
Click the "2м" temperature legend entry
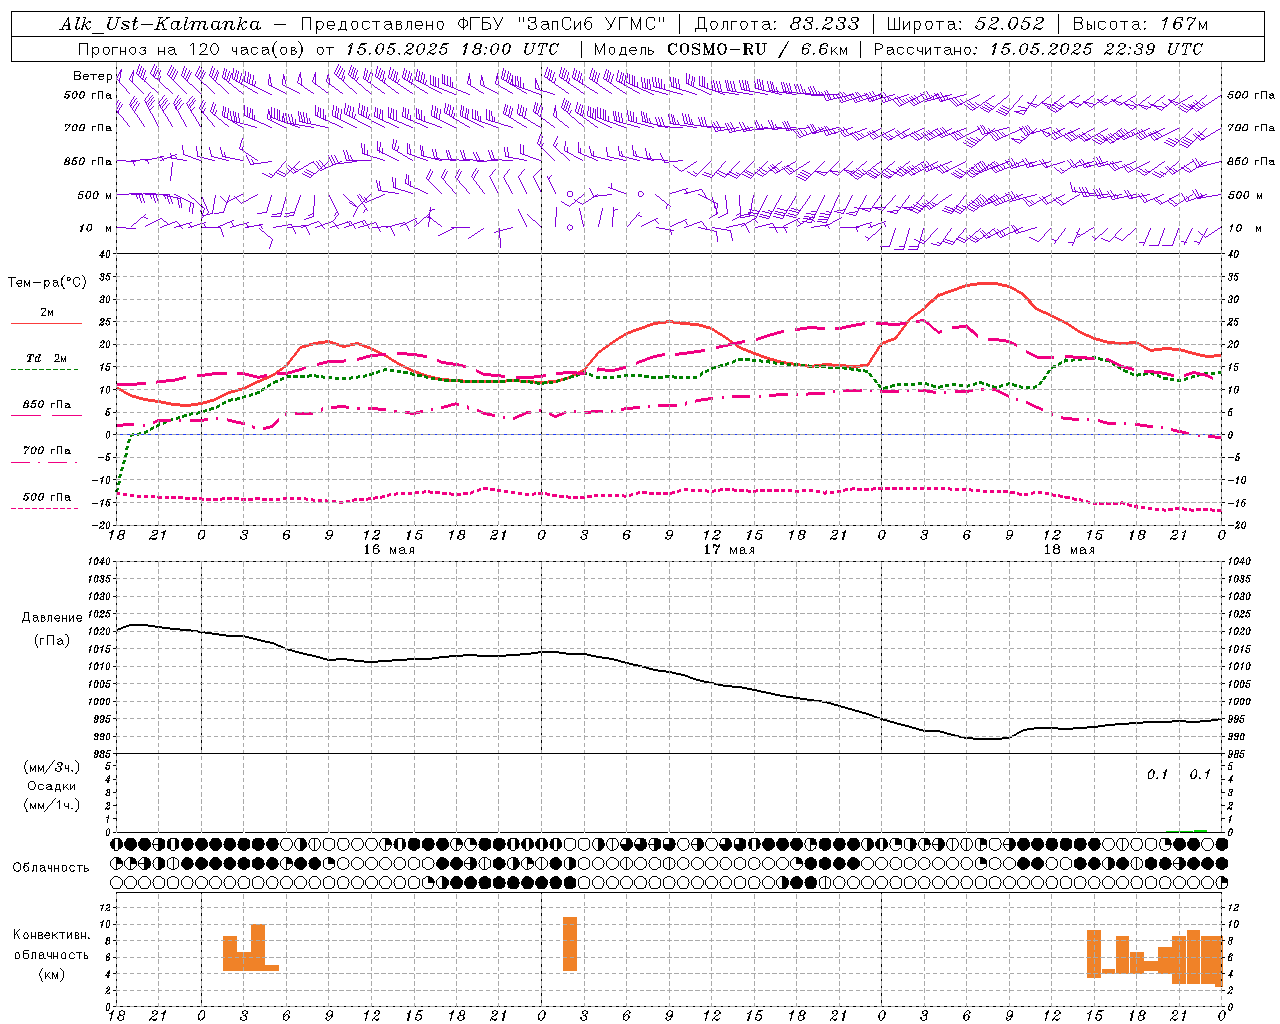(x=47, y=313)
